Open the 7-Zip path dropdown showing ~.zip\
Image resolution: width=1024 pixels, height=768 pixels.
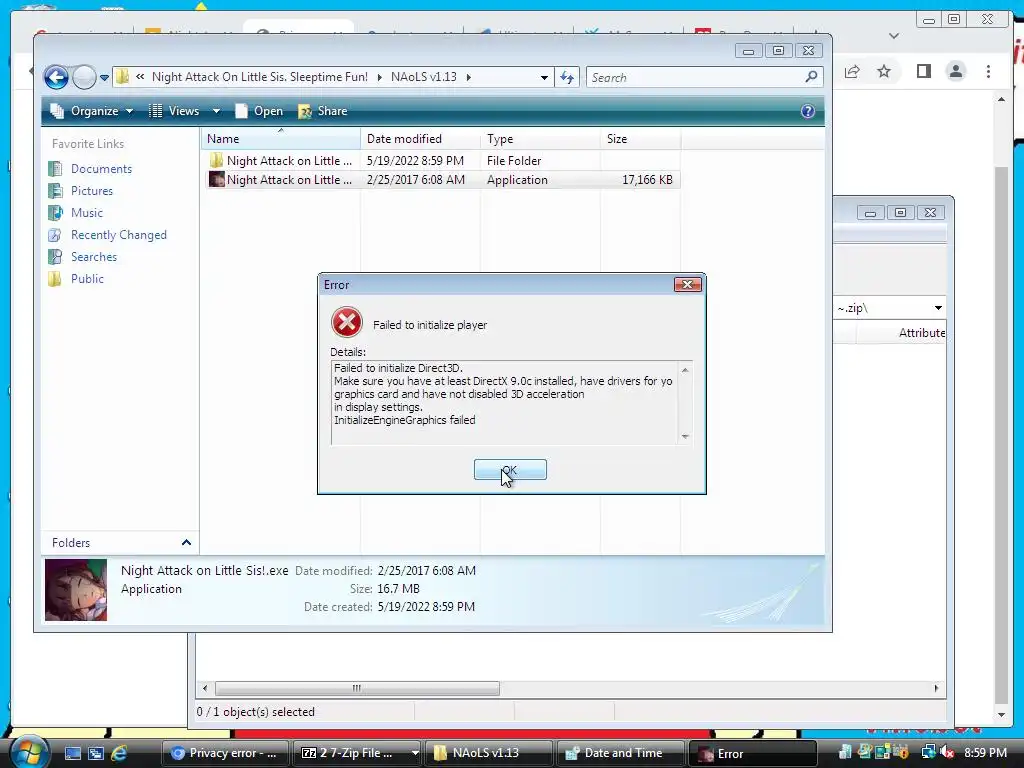[x=938, y=308]
